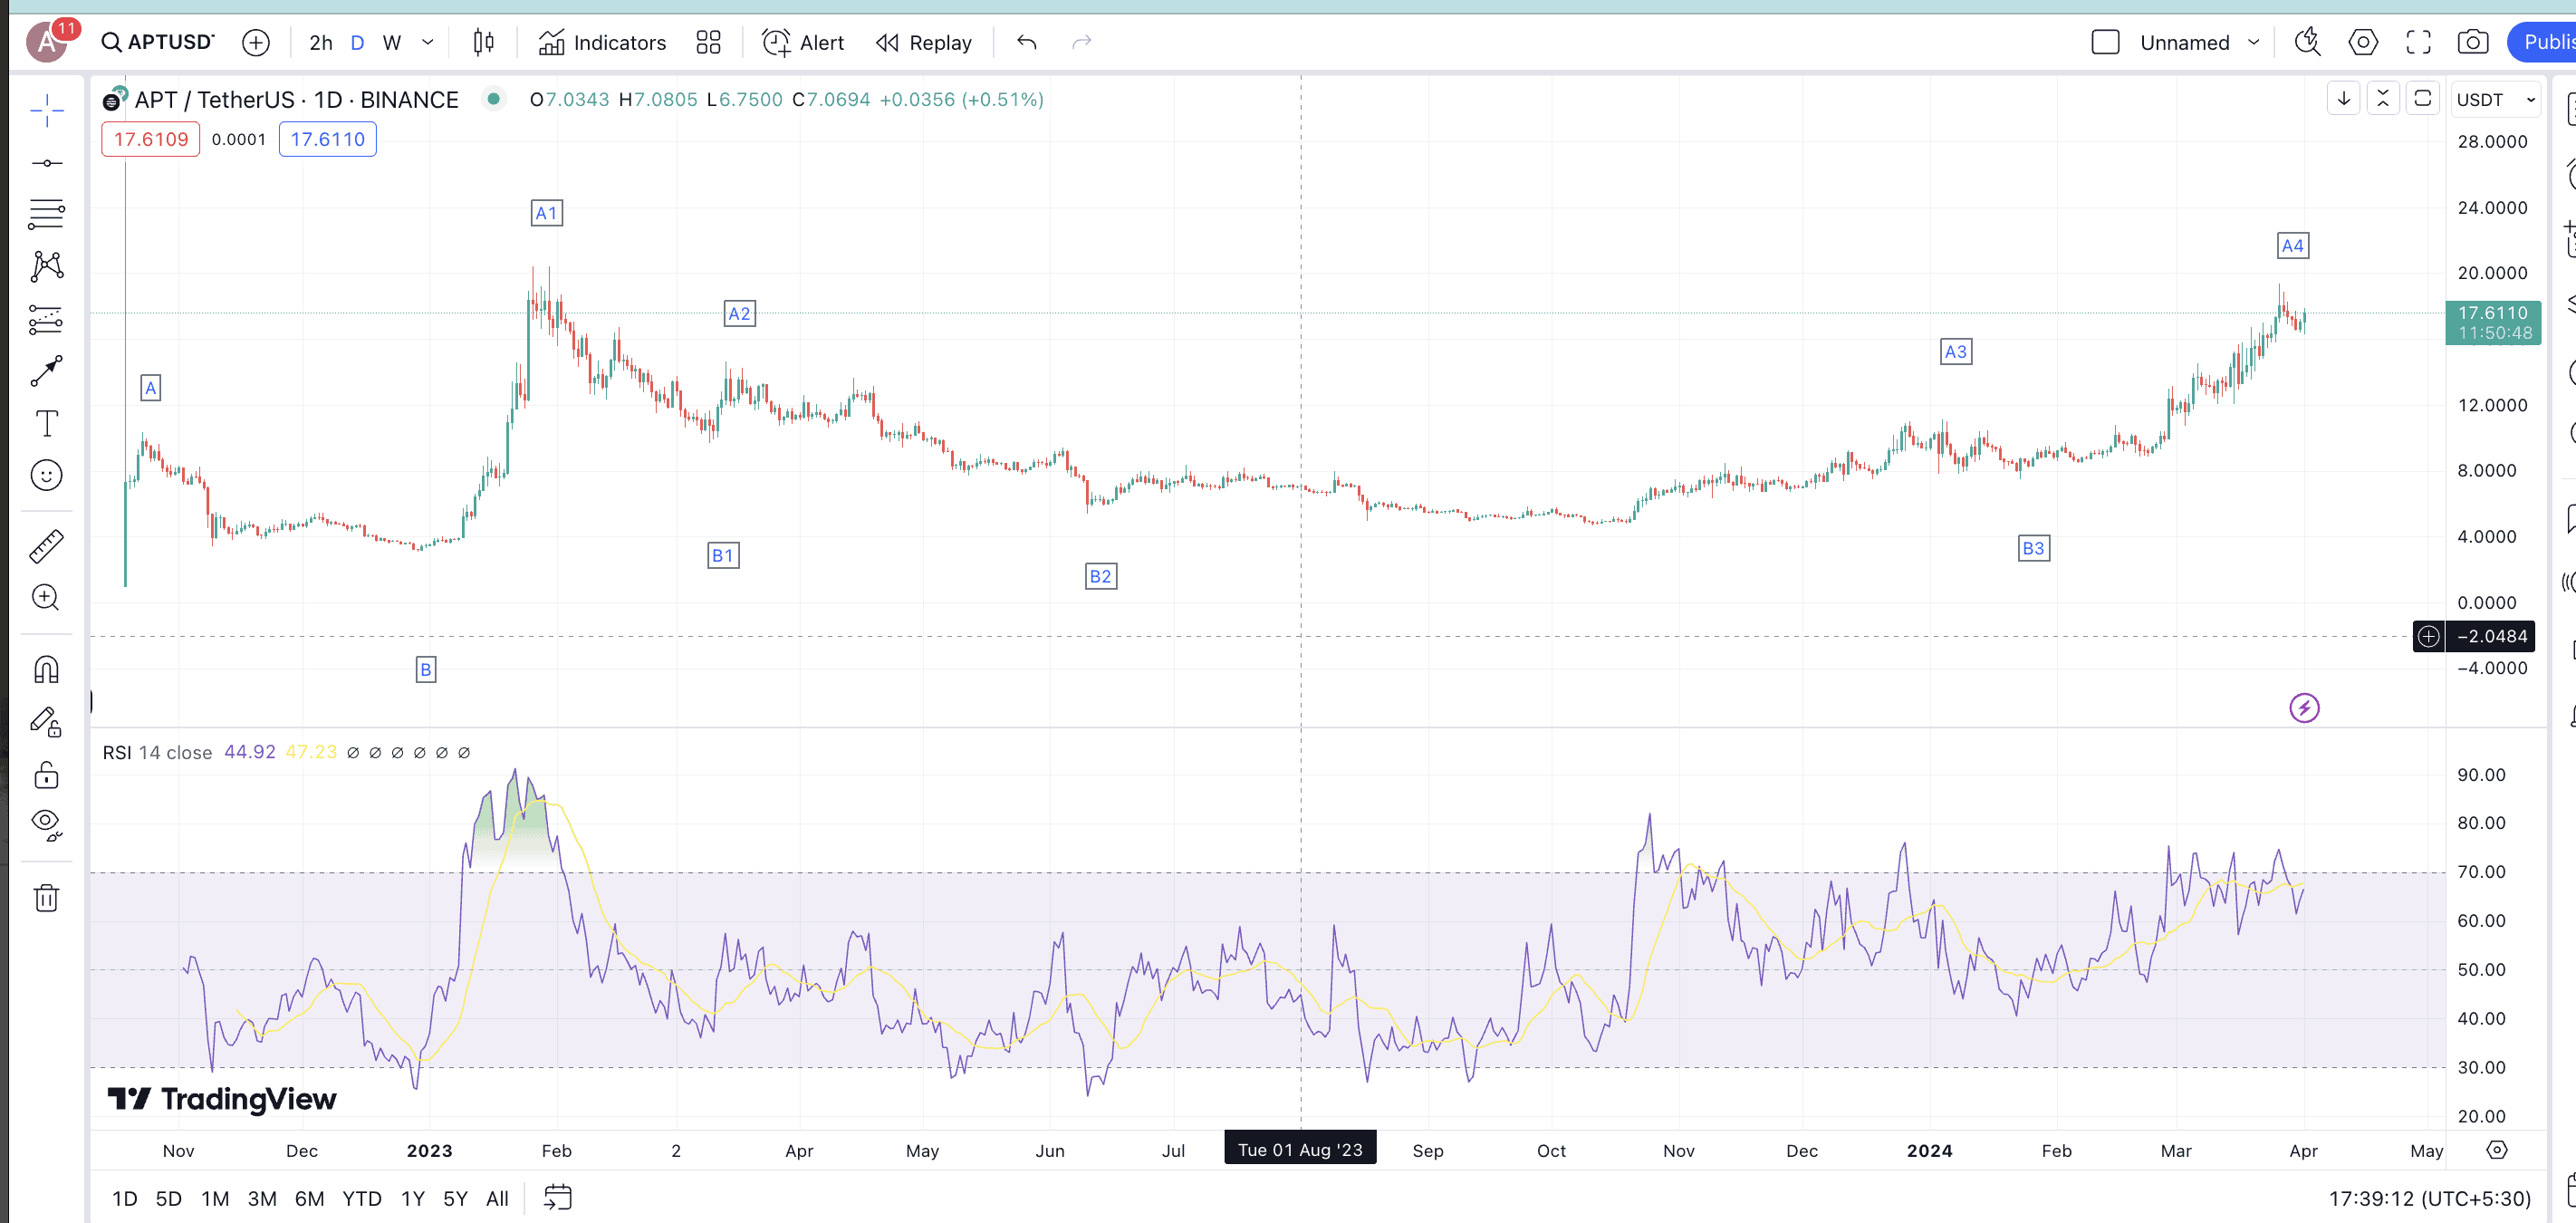This screenshot has height=1223, width=2576.
Task: Start Replay mode
Action: tap(924, 42)
